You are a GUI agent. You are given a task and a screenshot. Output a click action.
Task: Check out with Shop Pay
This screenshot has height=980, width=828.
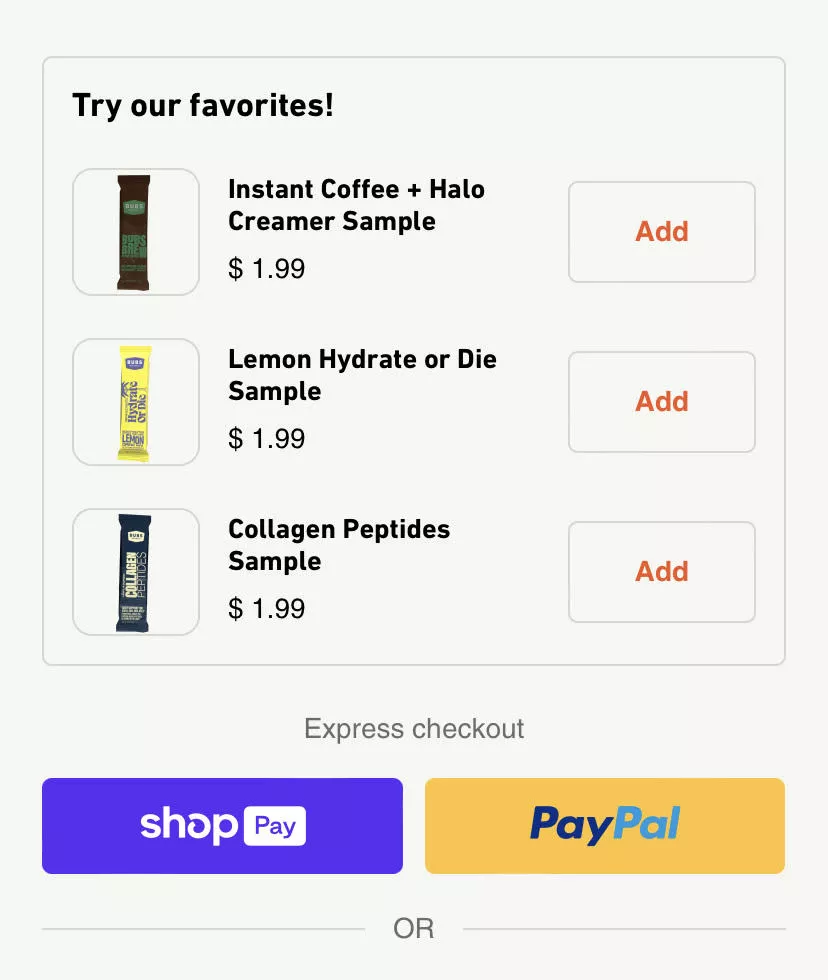click(222, 826)
